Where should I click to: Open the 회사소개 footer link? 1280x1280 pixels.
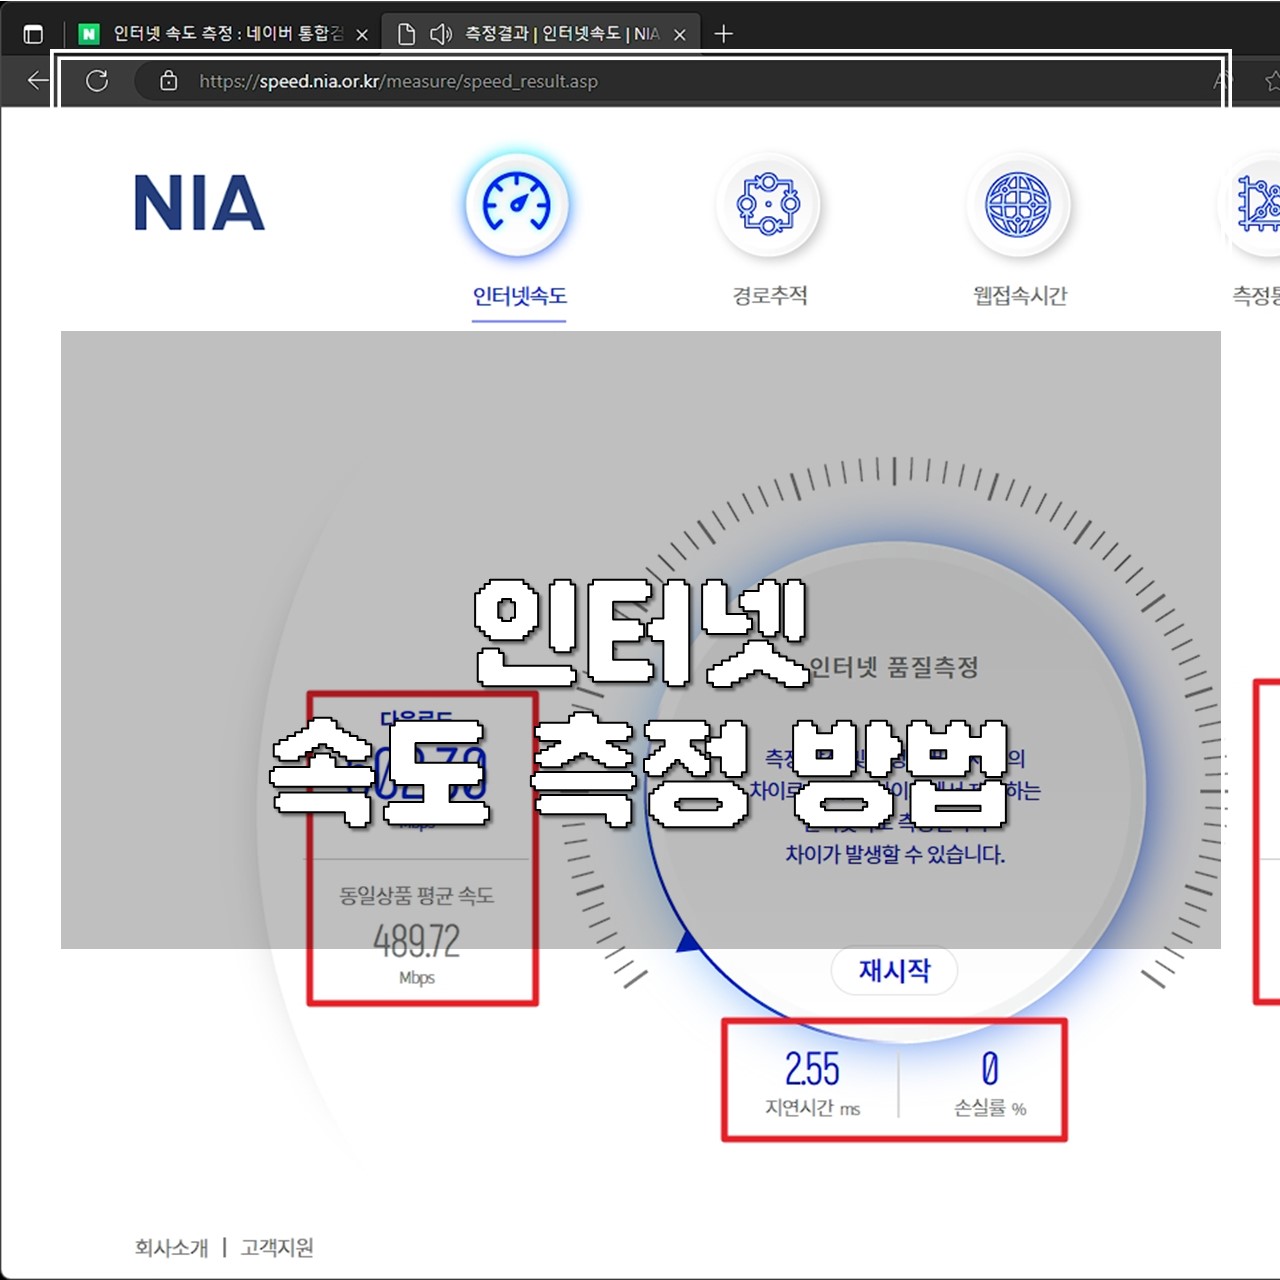point(171,1247)
